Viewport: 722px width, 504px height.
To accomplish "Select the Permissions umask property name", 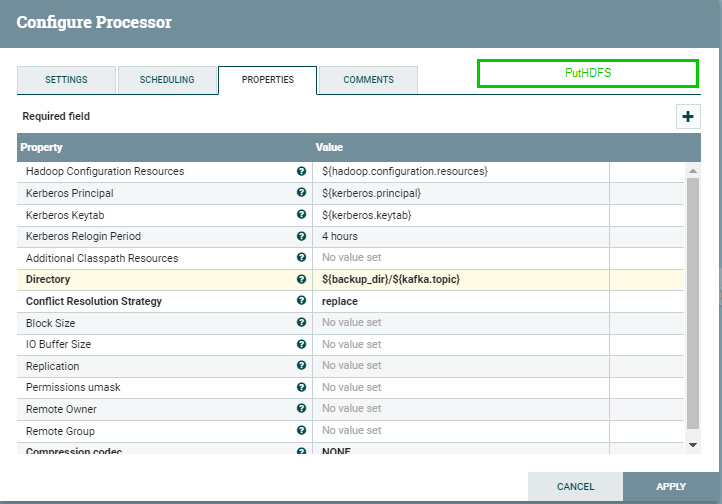I will point(73,387).
